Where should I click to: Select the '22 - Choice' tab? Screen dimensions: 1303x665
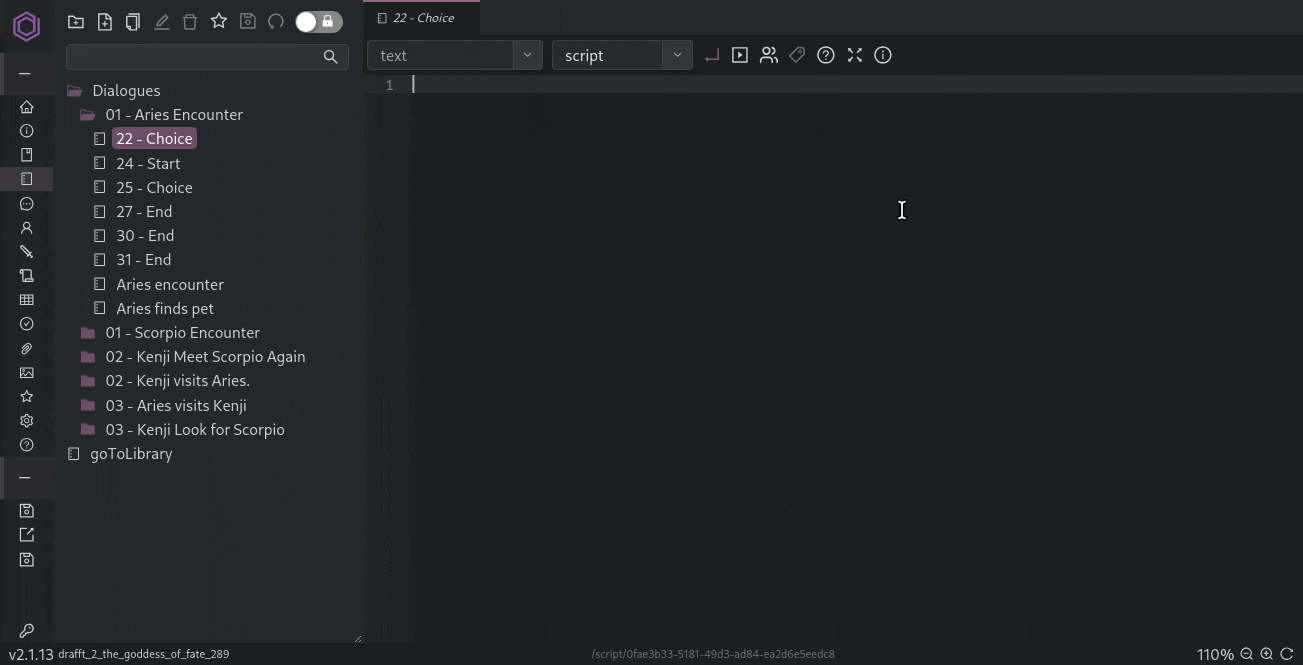422,18
